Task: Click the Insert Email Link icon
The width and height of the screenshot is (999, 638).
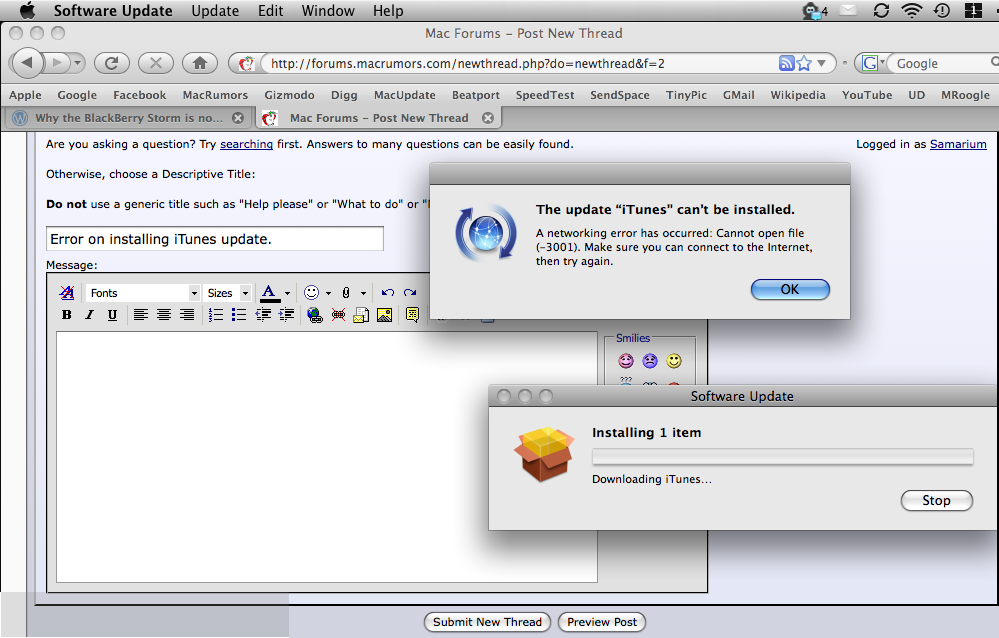Action: tap(361, 315)
